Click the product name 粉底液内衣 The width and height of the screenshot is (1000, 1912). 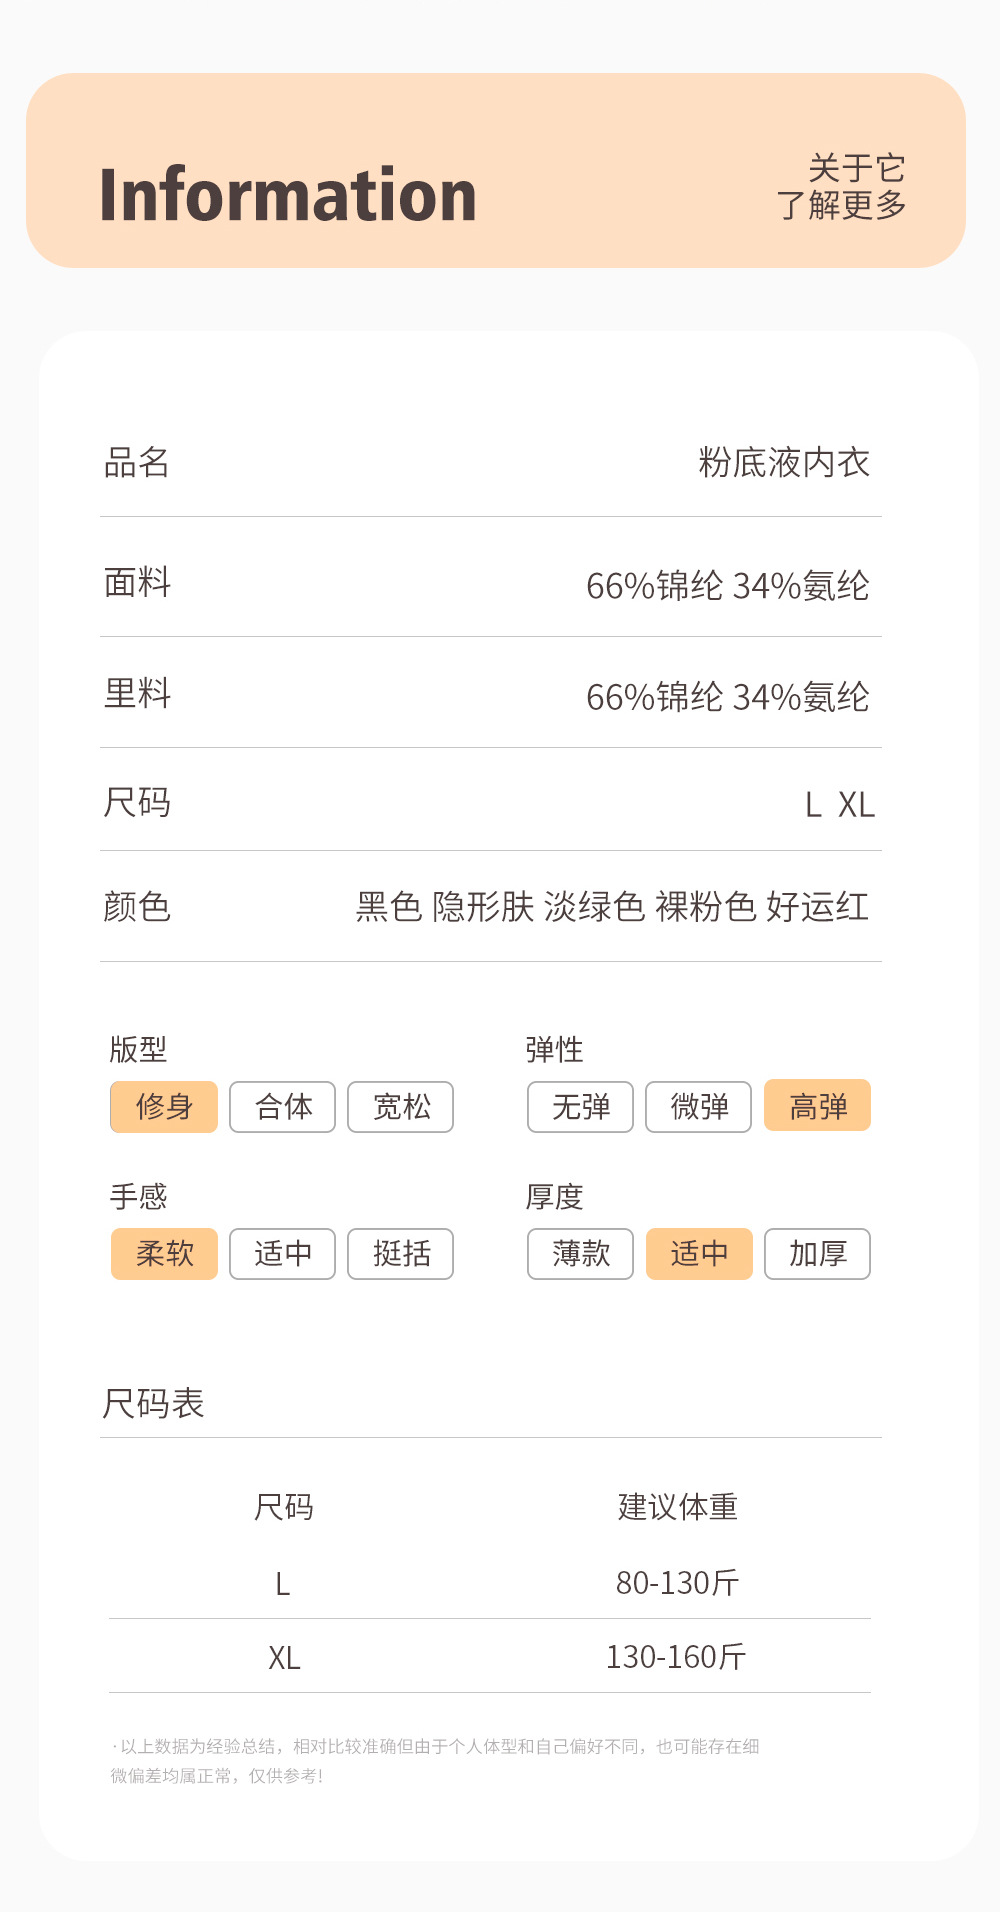click(x=784, y=463)
